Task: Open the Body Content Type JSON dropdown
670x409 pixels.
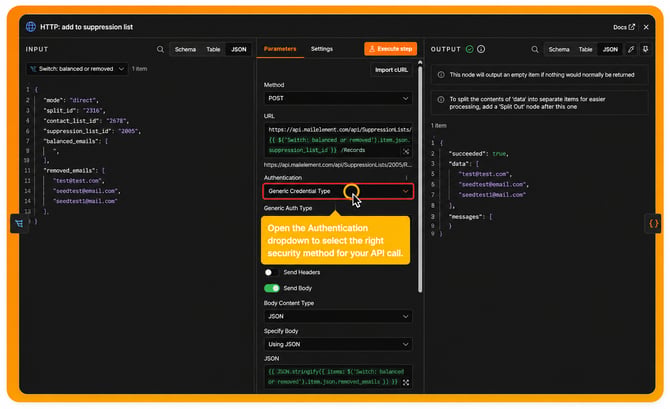Action: pos(338,316)
